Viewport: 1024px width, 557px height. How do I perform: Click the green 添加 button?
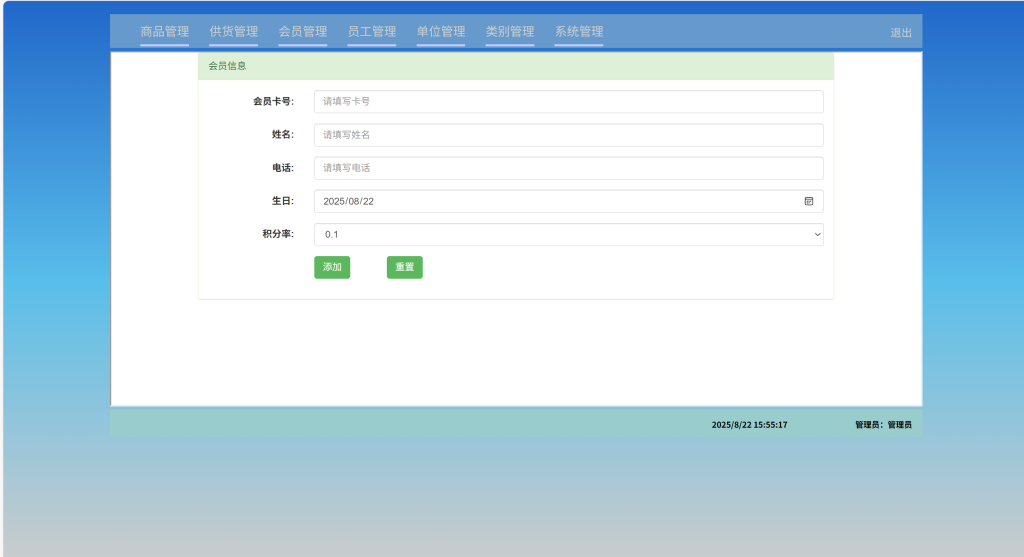pos(332,267)
